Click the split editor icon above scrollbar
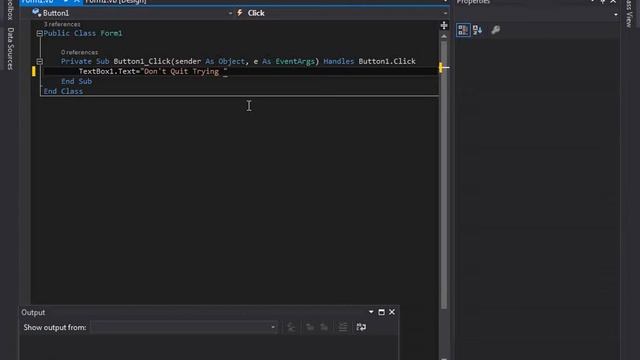This screenshot has height=360, width=640. coord(444,26)
